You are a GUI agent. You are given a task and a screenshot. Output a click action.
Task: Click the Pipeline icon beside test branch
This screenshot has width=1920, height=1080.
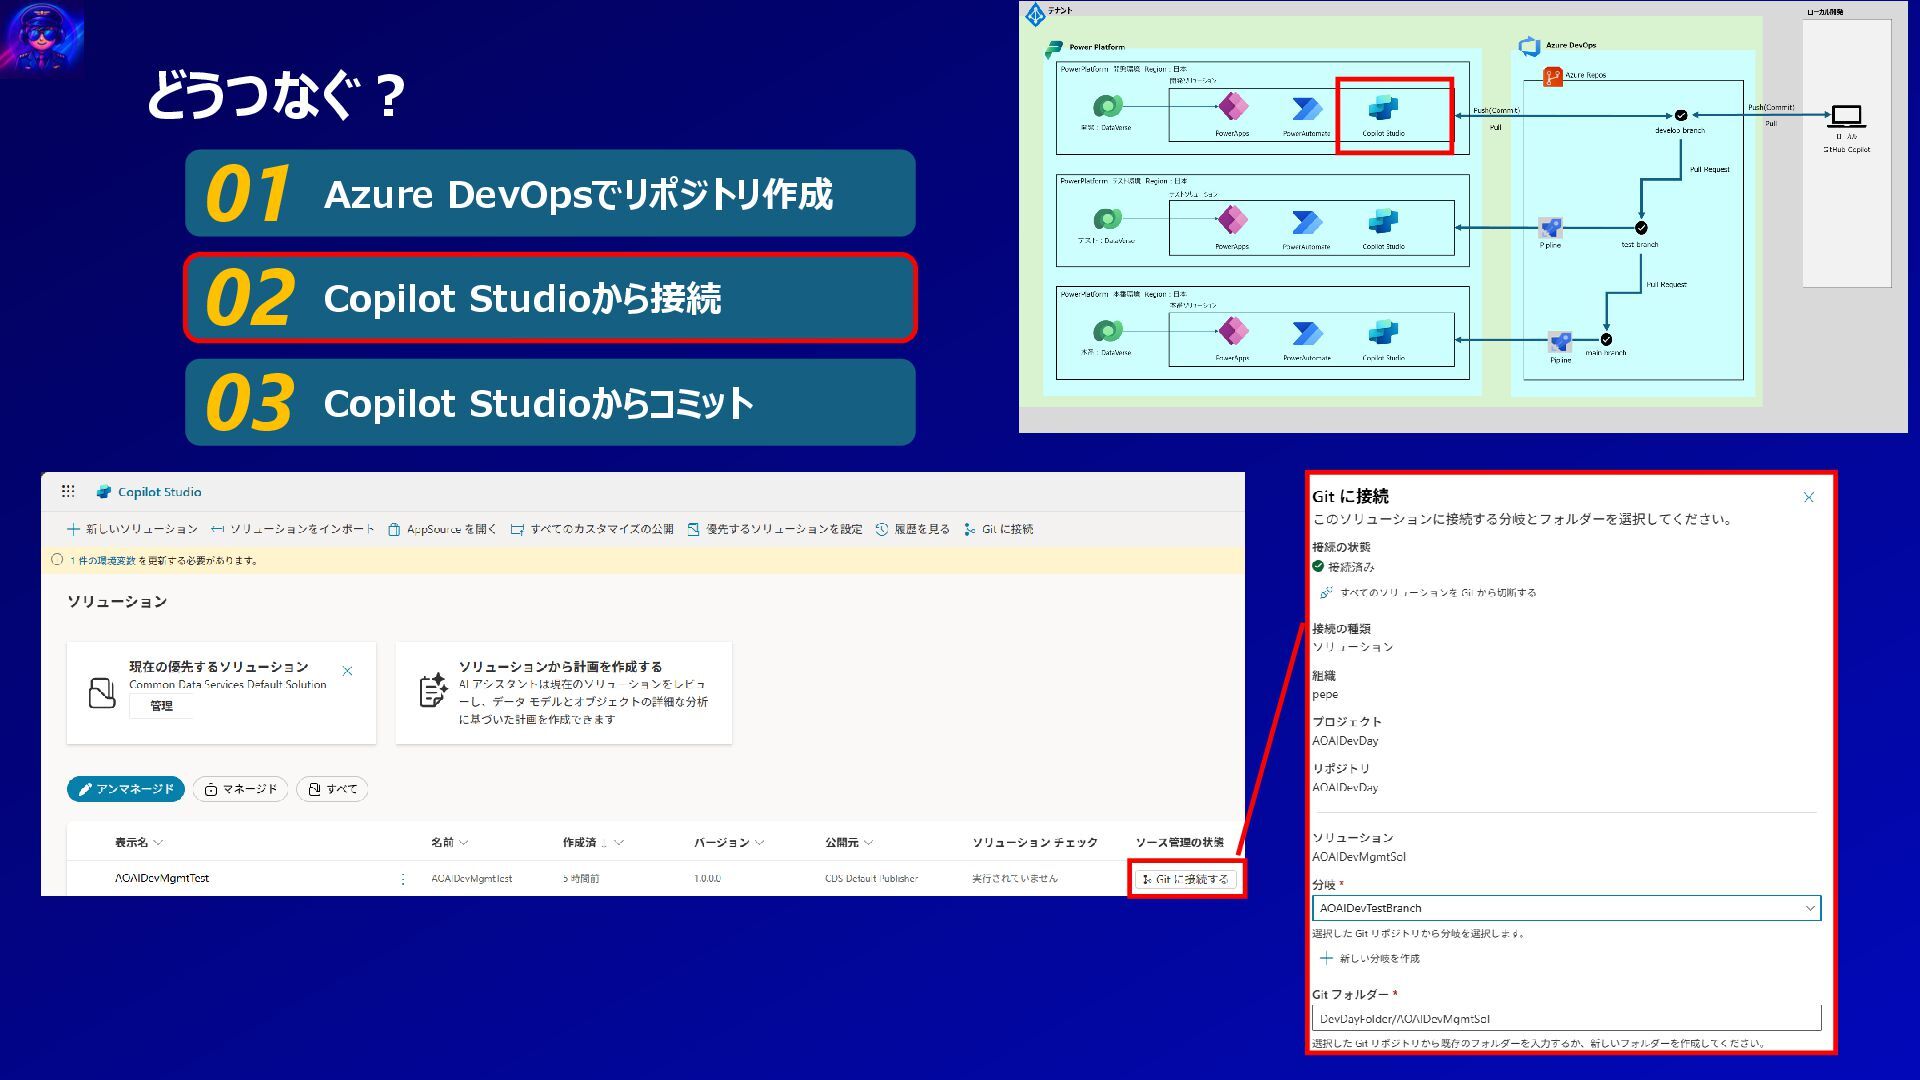pyautogui.click(x=1551, y=228)
